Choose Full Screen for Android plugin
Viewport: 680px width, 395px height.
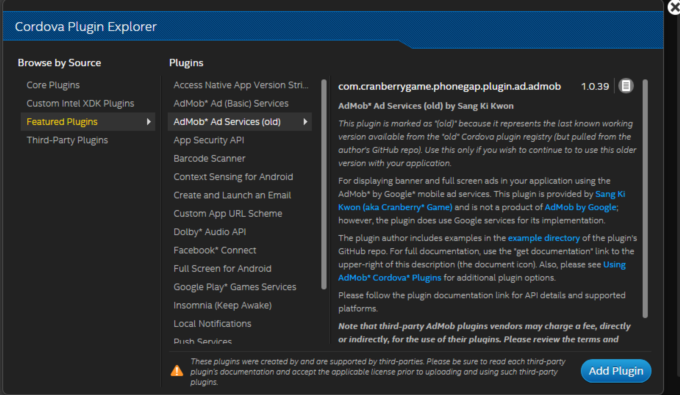[222, 268]
